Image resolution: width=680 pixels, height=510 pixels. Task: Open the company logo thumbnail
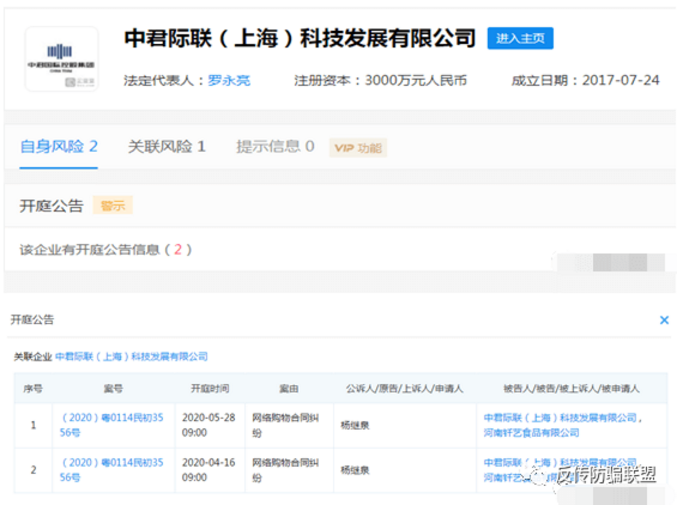pos(62,59)
